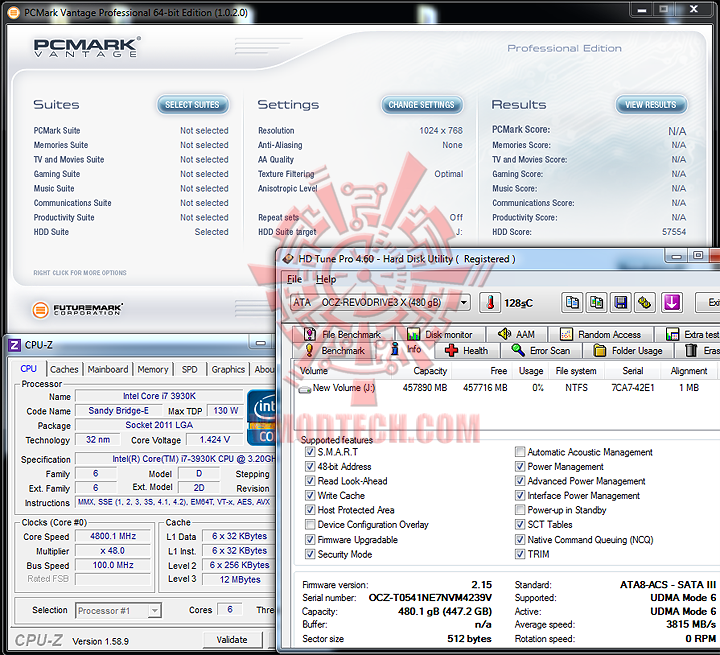
Task: Click the purple down-arrow minimize-to-tray icon
Action: click(x=672, y=303)
